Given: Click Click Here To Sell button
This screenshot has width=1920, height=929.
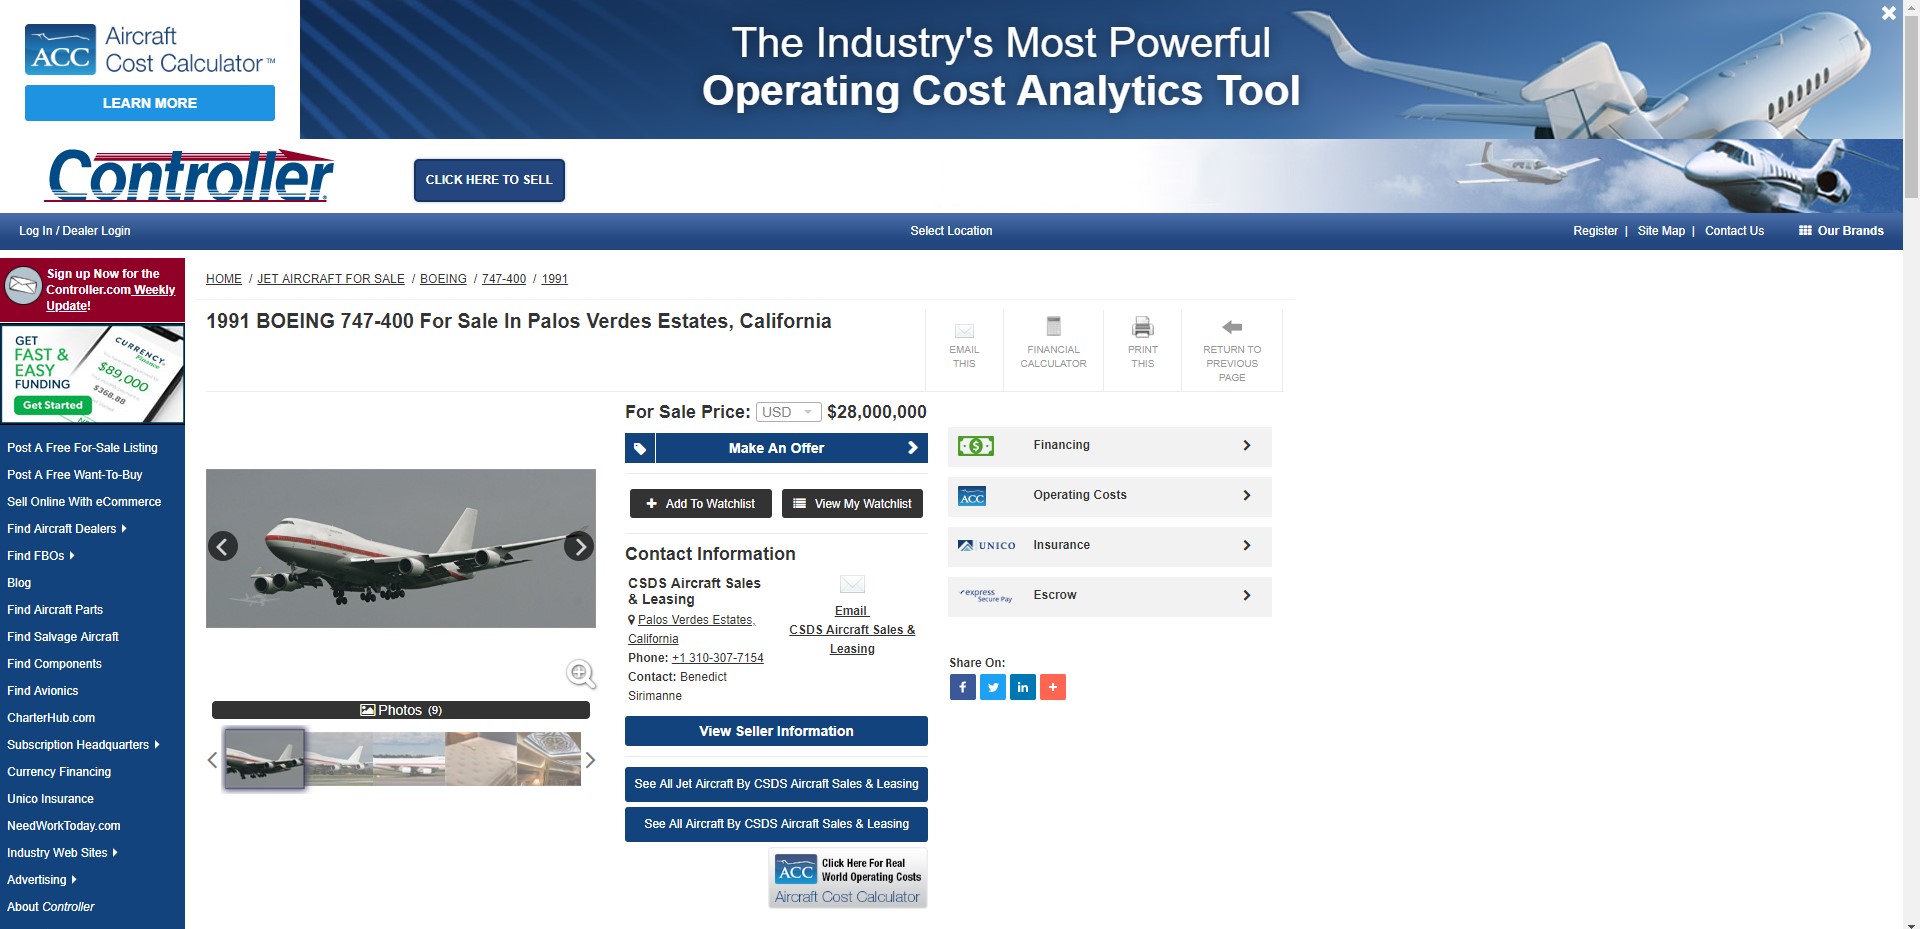Looking at the screenshot, I should pyautogui.click(x=489, y=180).
